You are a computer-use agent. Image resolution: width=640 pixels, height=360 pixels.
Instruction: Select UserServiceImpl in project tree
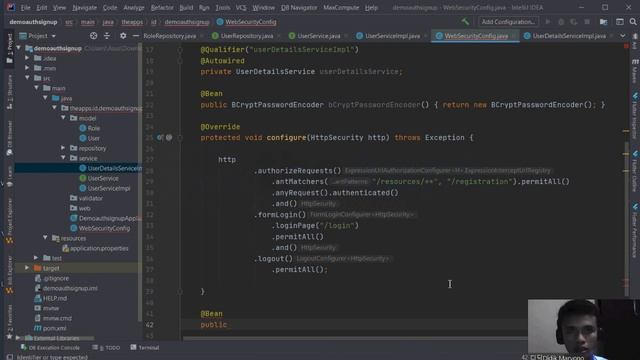pos(109,188)
